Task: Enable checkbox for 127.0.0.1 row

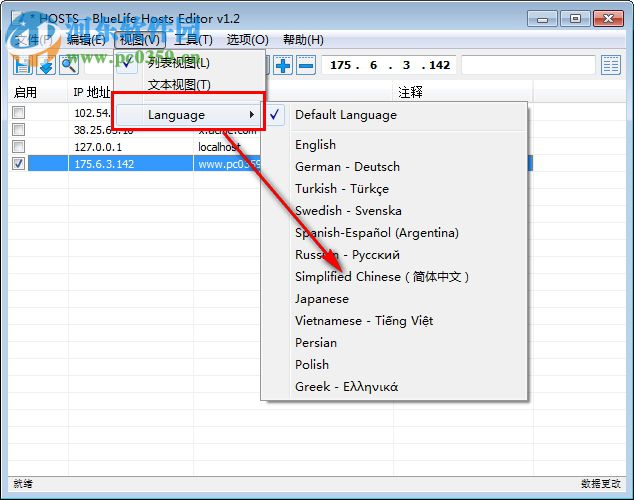Action: coord(18,146)
